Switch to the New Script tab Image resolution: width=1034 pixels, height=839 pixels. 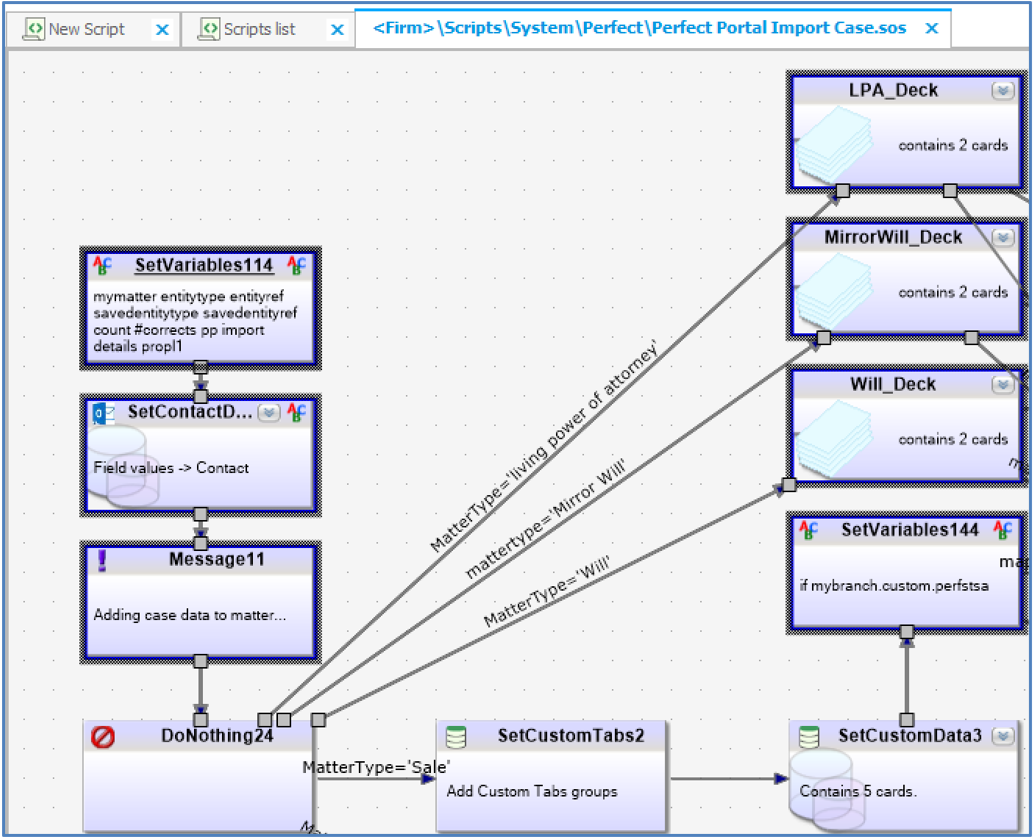(86, 29)
